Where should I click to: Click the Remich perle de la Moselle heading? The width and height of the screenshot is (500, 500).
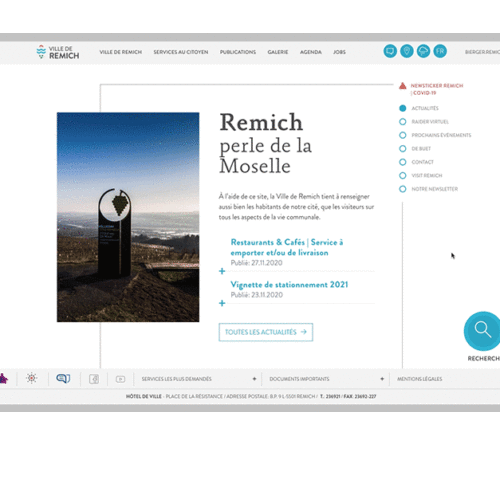(x=265, y=143)
